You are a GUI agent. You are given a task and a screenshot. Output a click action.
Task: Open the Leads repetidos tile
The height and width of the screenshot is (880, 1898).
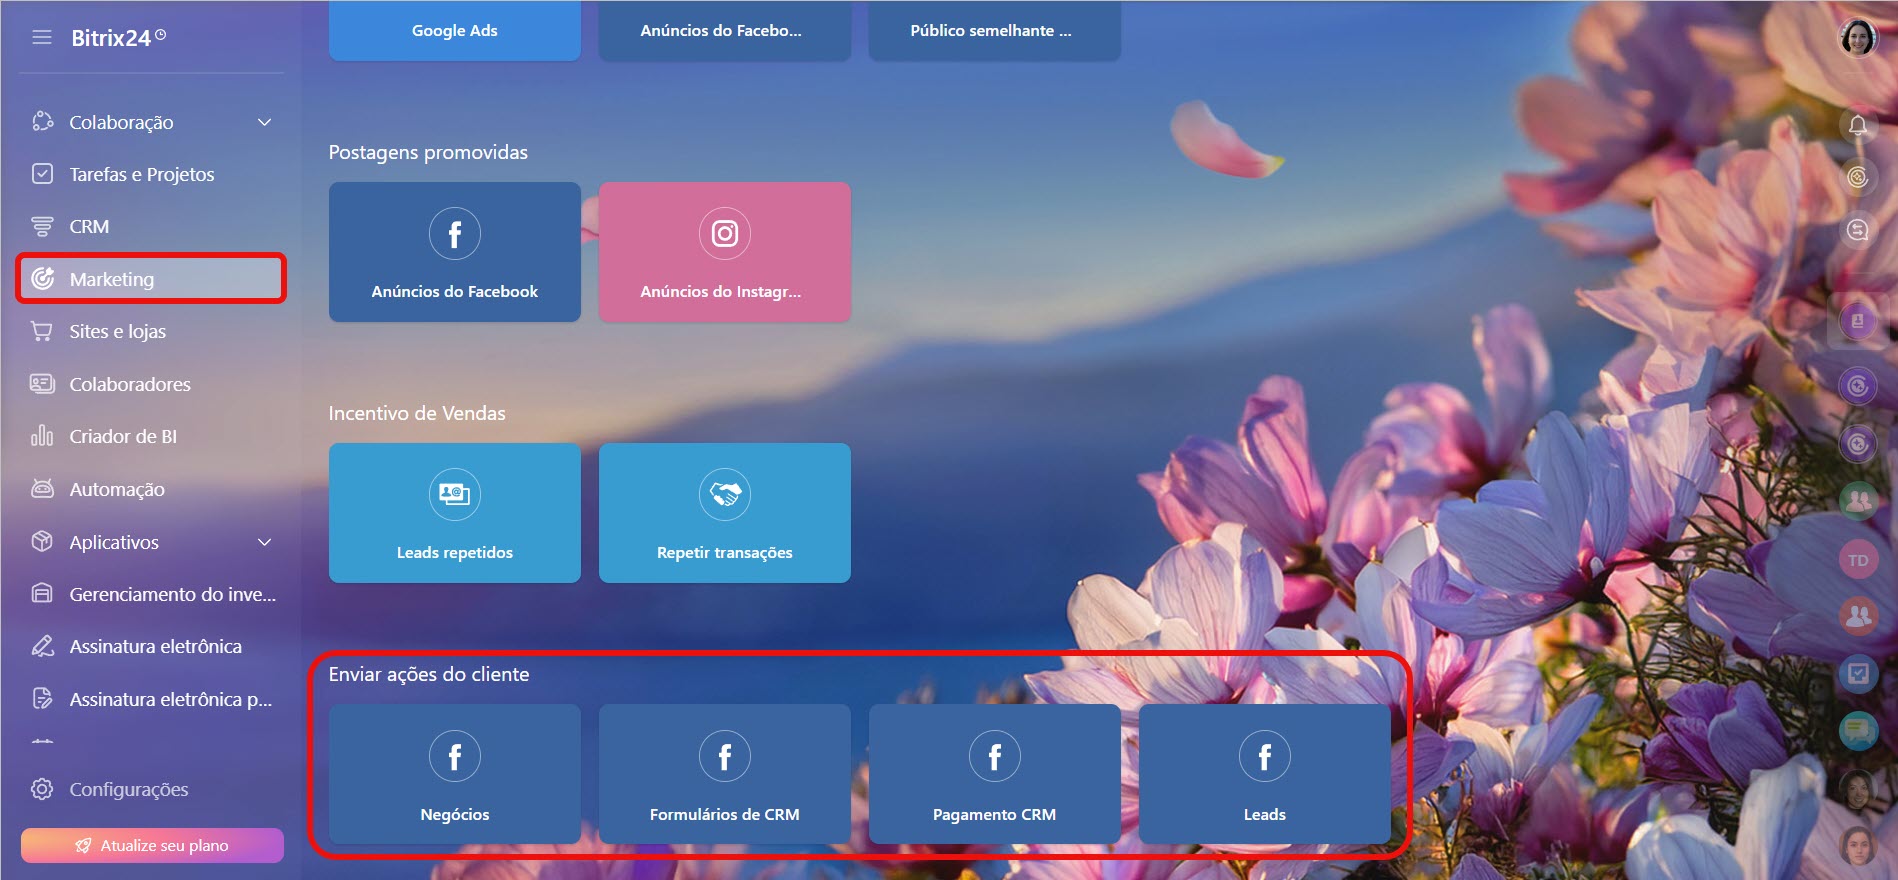455,513
